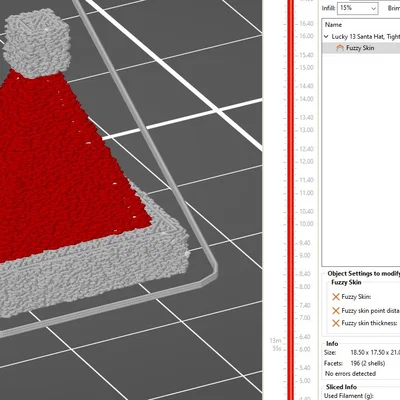Click the 13m 55s time estimate marker
The width and height of the screenshot is (400, 400).
[276, 344]
